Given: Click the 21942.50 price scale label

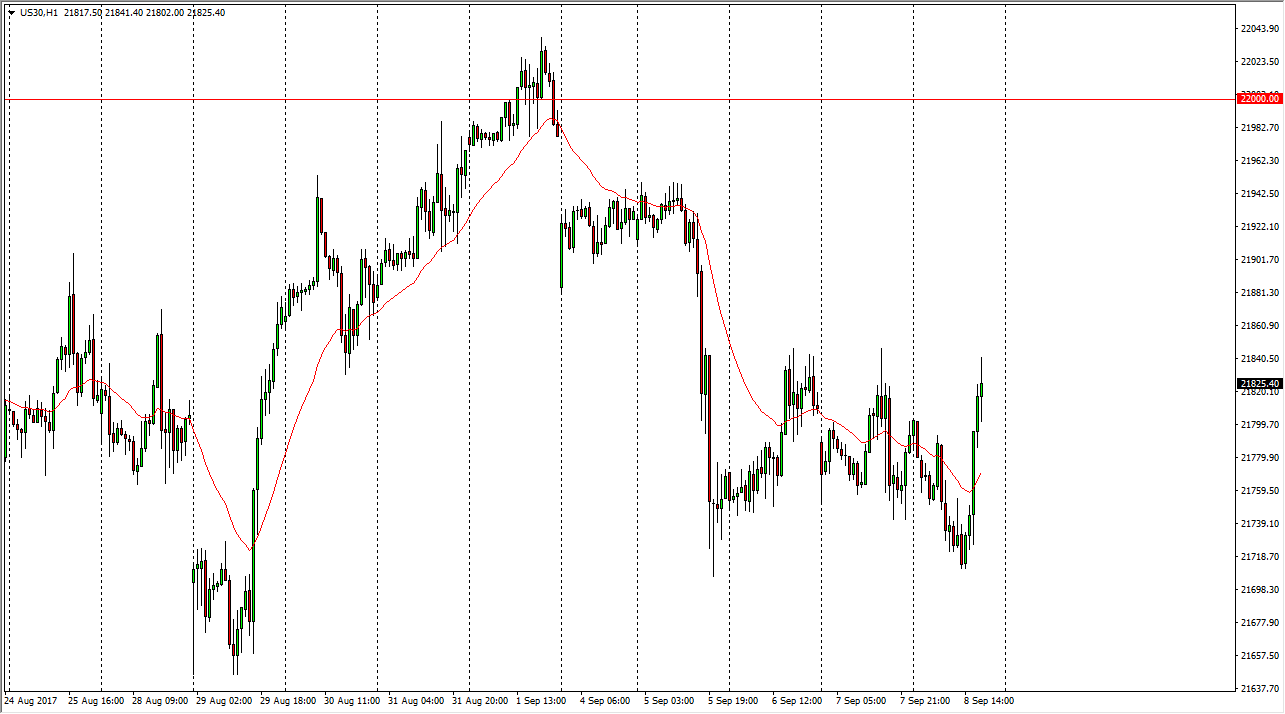Looking at the screenshot, I should (x=1259, y=194).
